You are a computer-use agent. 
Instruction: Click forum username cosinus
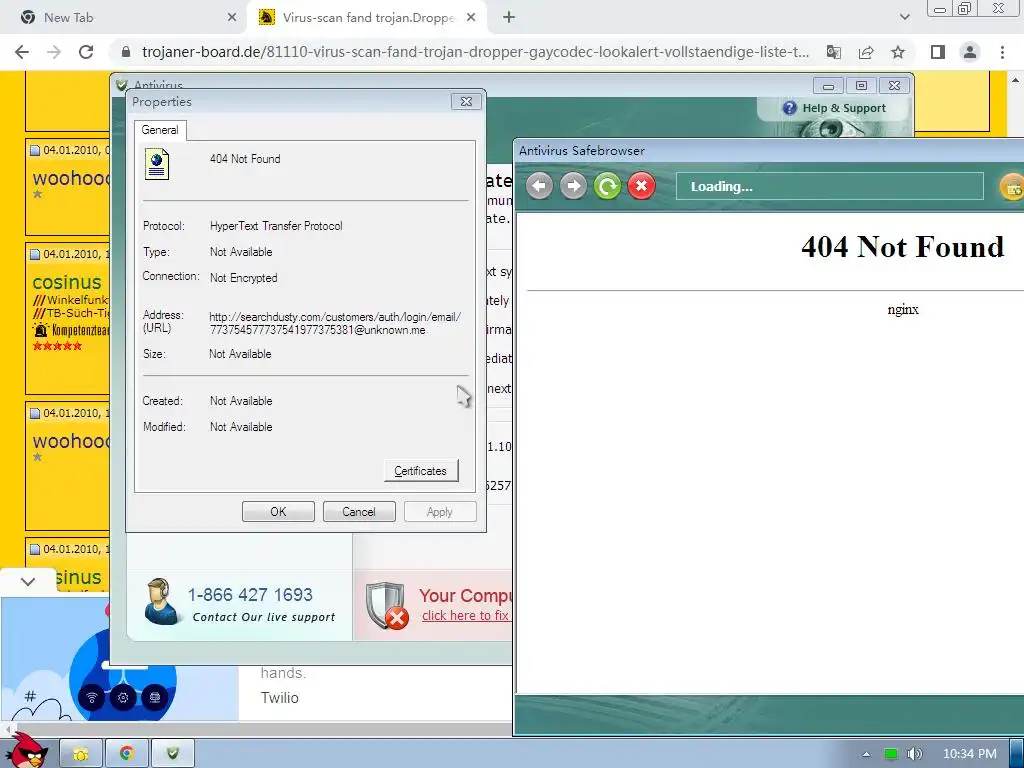tap(67, 282)
